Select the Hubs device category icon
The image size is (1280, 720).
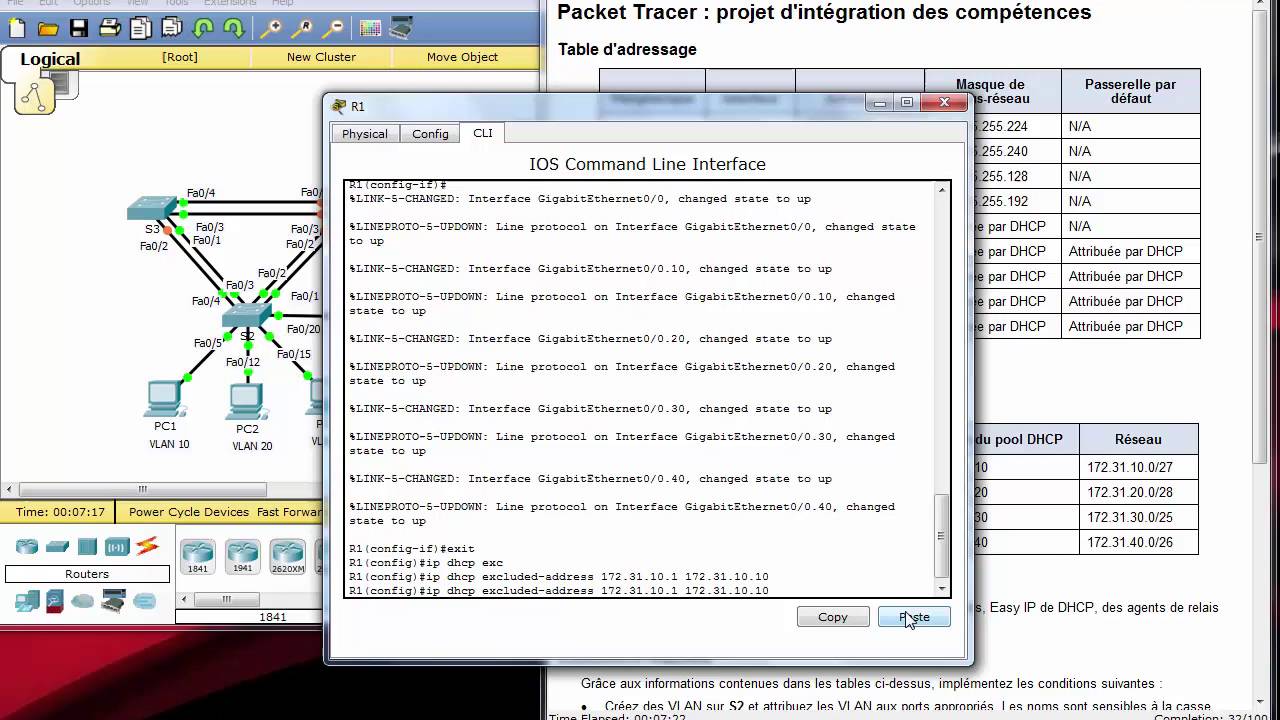point(87,546)
